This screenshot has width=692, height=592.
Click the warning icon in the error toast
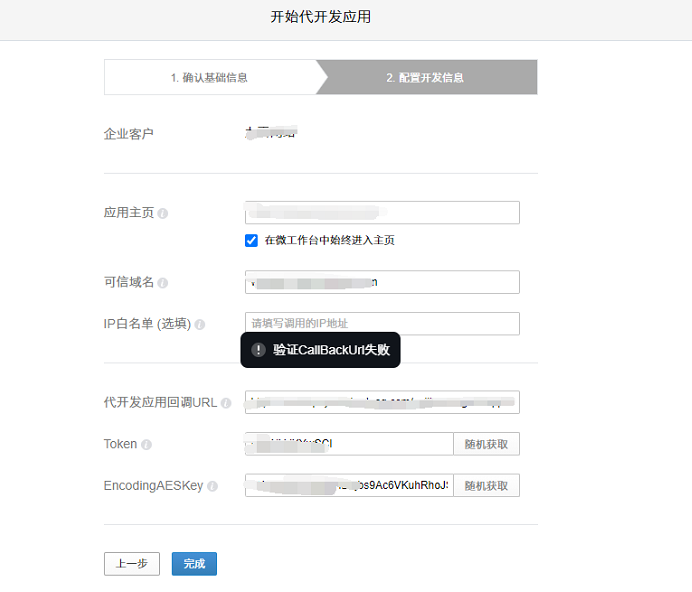click(x=258, y=350)
